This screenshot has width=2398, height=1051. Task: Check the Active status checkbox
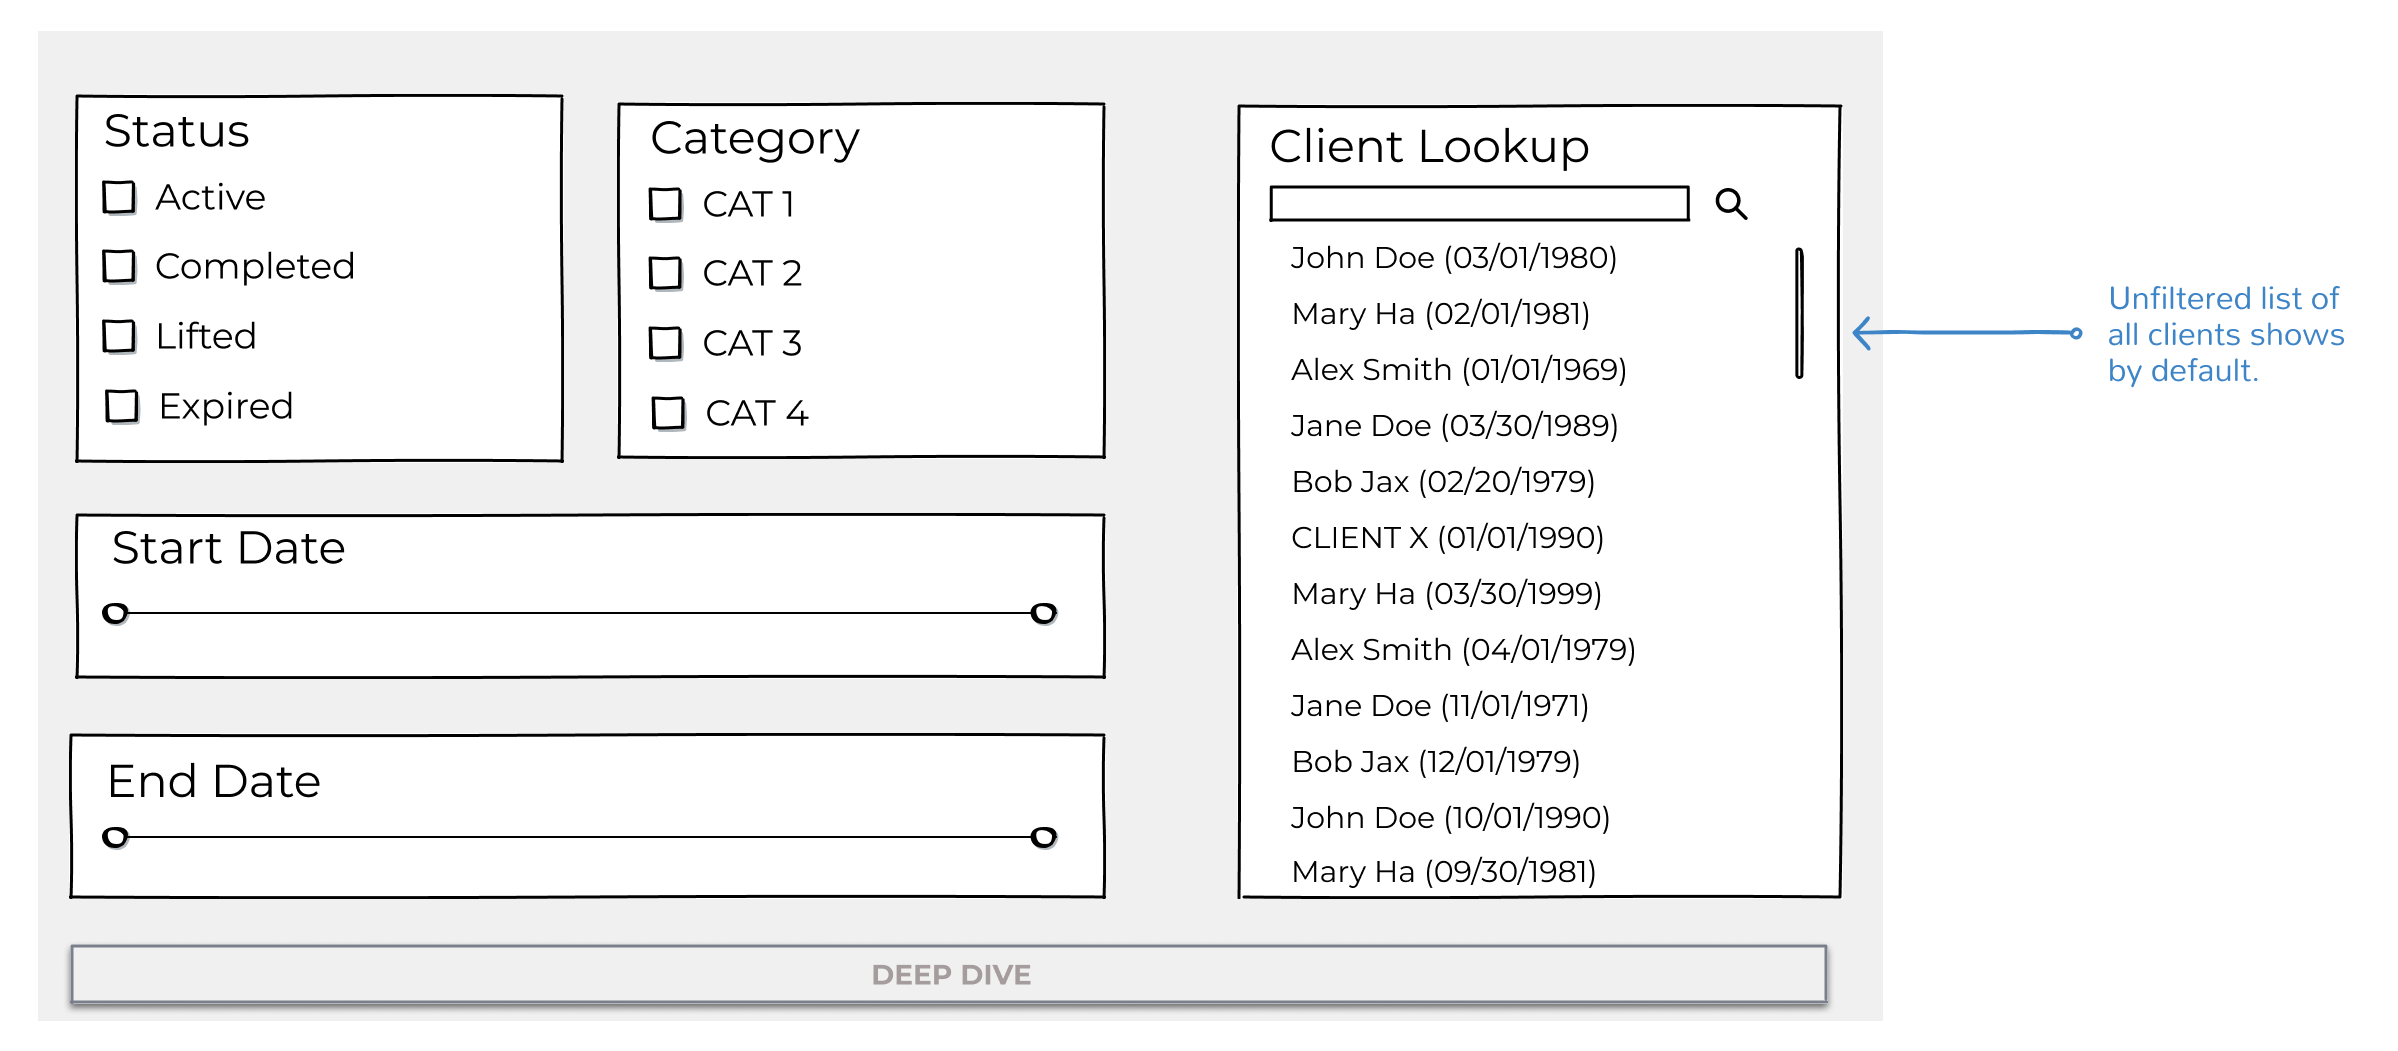click(x=119, y=197)
